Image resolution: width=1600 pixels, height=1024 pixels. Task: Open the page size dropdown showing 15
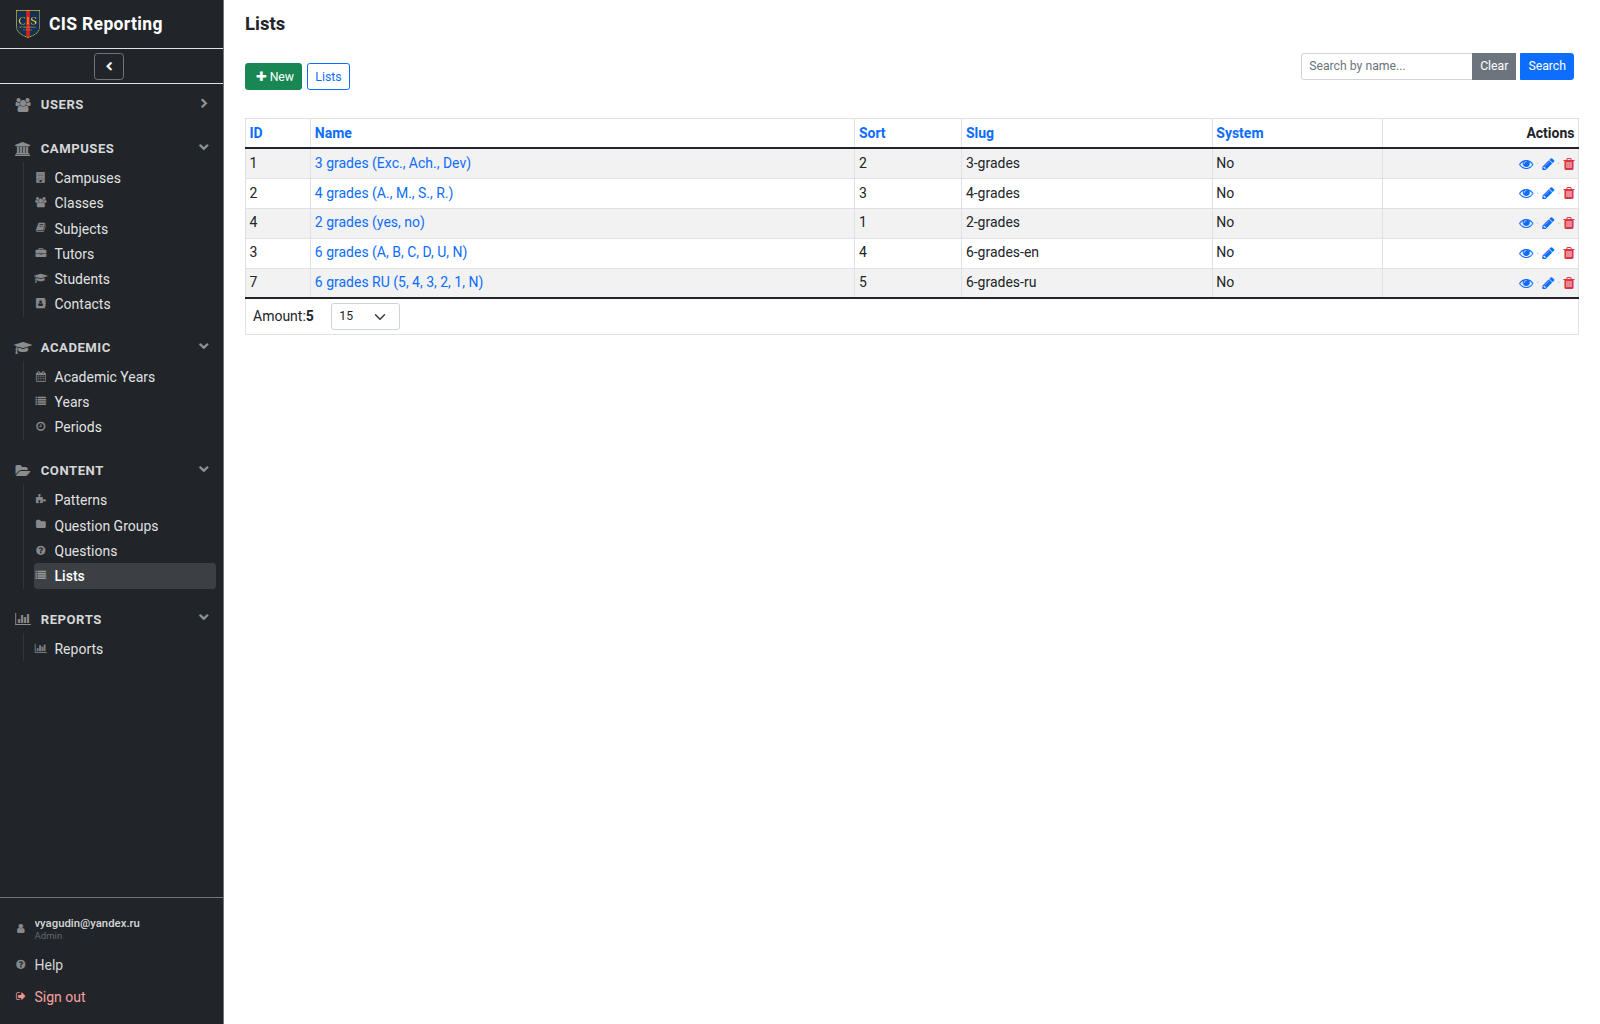point(365,316)
